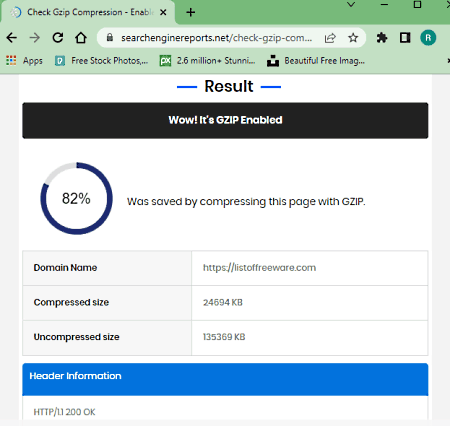View site security lock info
Screen dimensions: 450x426
(x=110, y=38)
